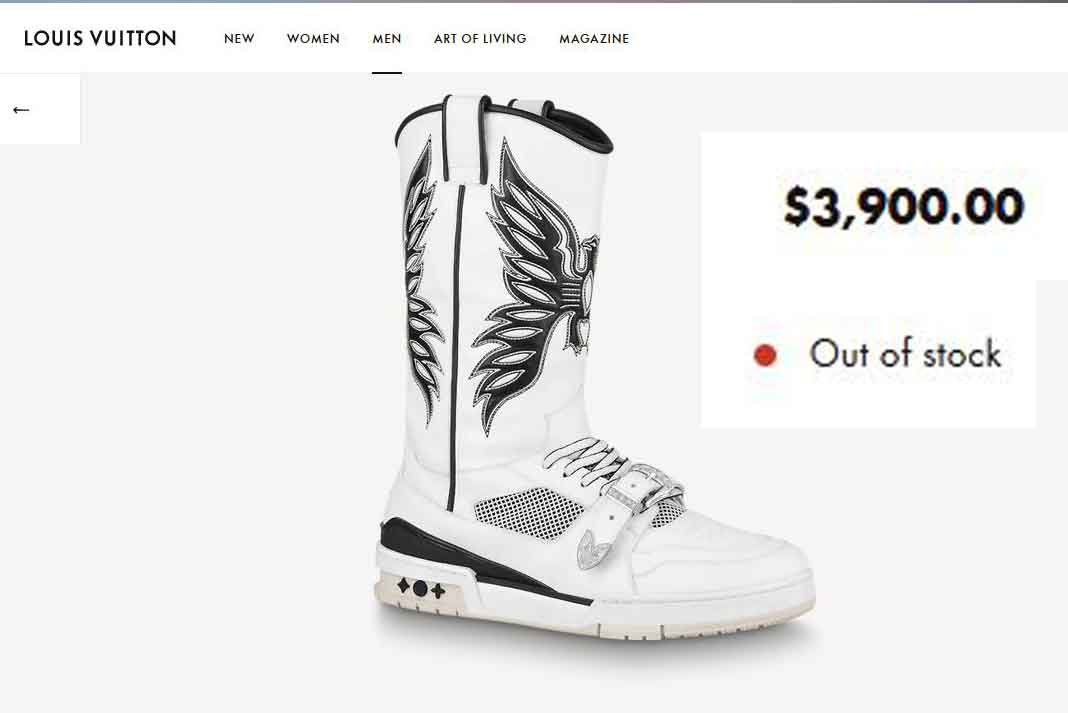The image size is (1068, 713).
Task: Click the eagle wing embroidery on the boot
Action: (x=535, y=286)
